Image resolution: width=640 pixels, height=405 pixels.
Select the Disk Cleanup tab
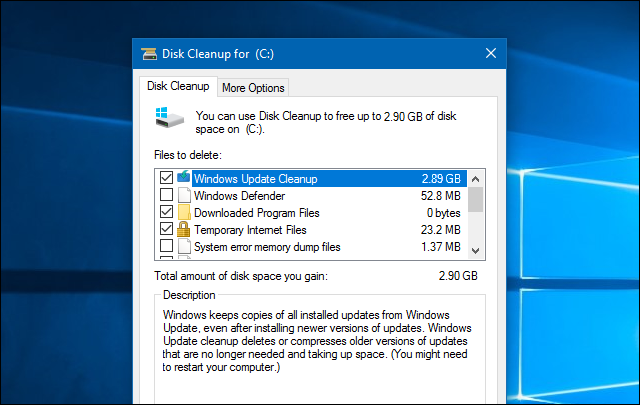tap(177, 87)
